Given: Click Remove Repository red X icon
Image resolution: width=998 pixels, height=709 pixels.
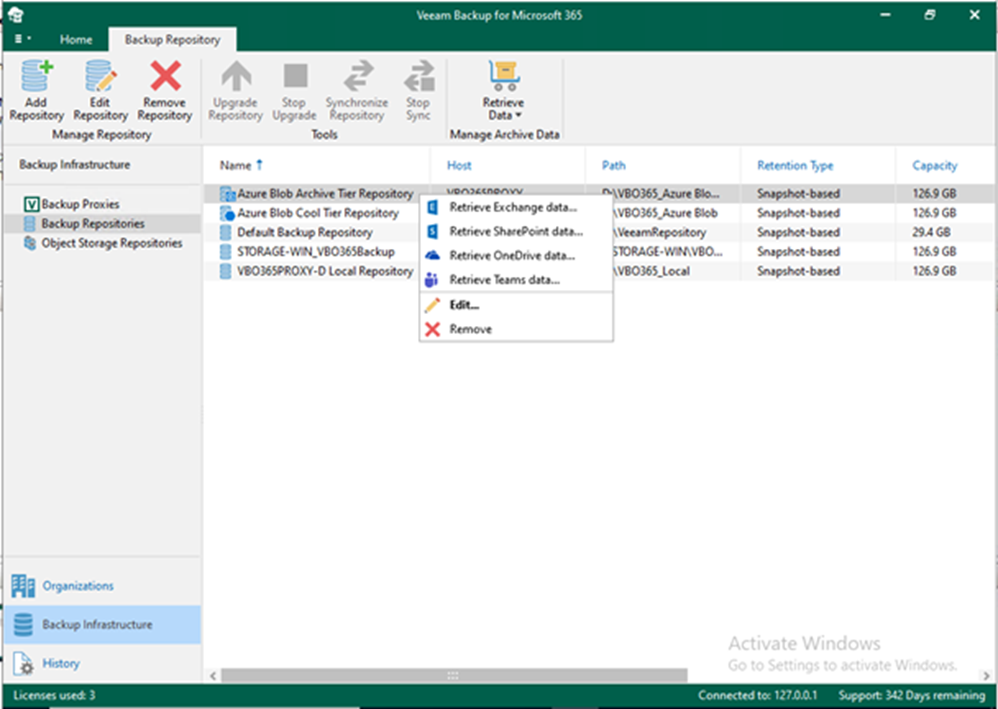Looking at the screenshot, I should (165, 76).
